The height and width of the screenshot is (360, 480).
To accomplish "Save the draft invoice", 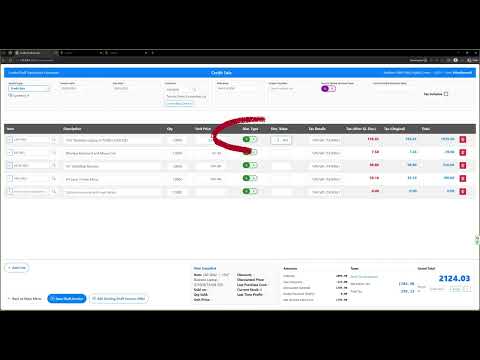I will (x=67, y=299).
